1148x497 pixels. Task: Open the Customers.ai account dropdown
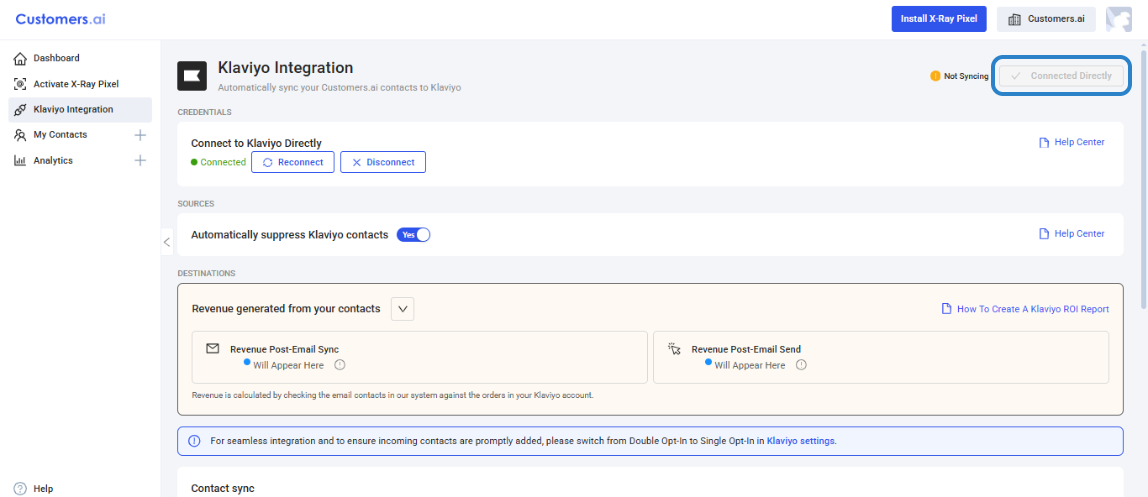[x=1047, y=19]
